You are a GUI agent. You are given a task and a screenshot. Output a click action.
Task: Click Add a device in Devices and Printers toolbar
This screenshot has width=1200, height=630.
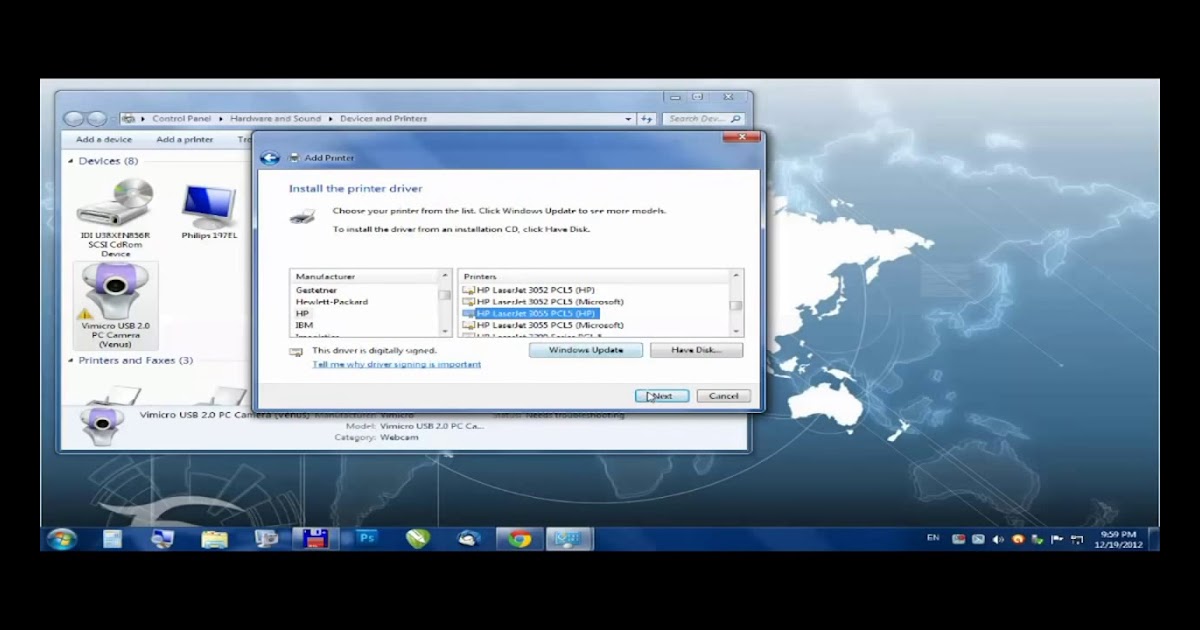click(x=104, y=140)
